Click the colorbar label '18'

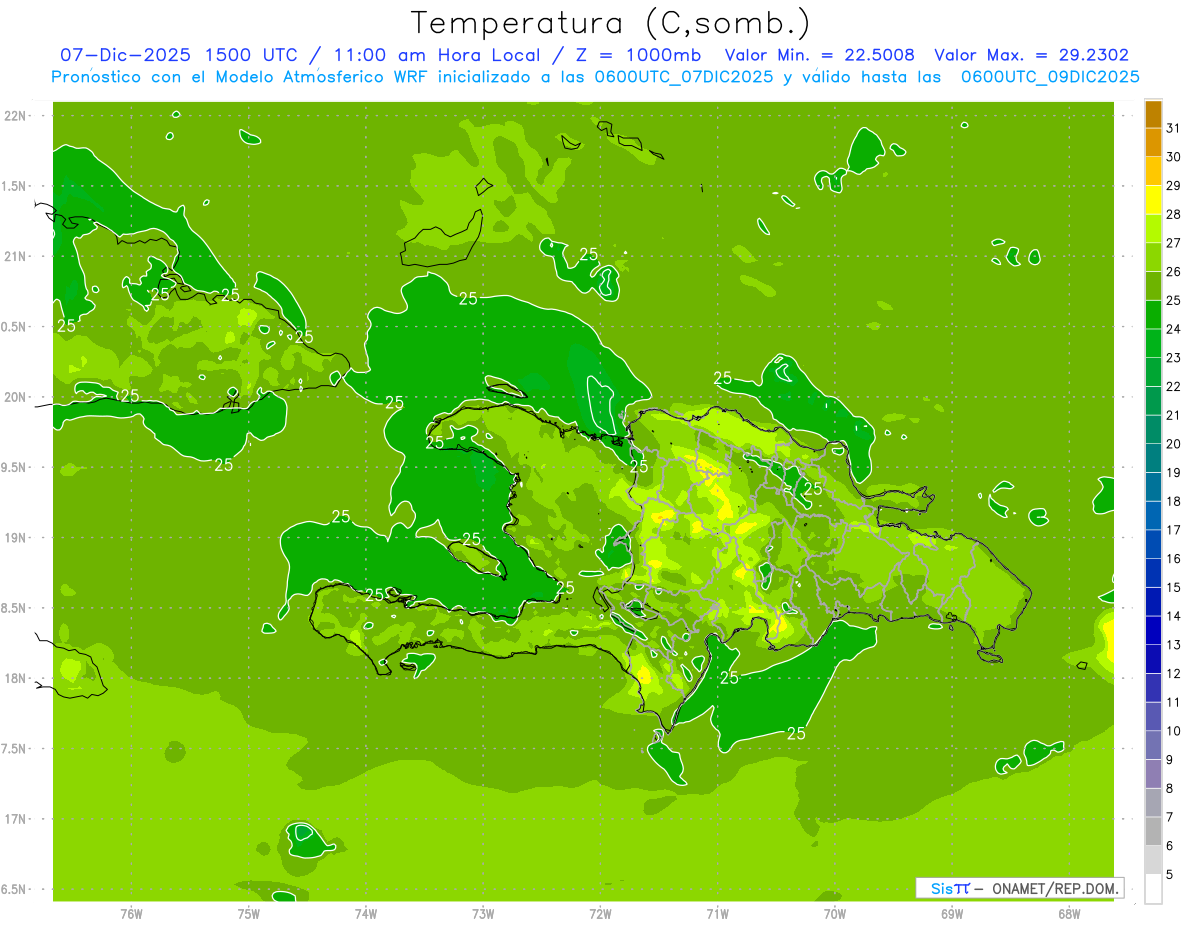(1174, 502)
